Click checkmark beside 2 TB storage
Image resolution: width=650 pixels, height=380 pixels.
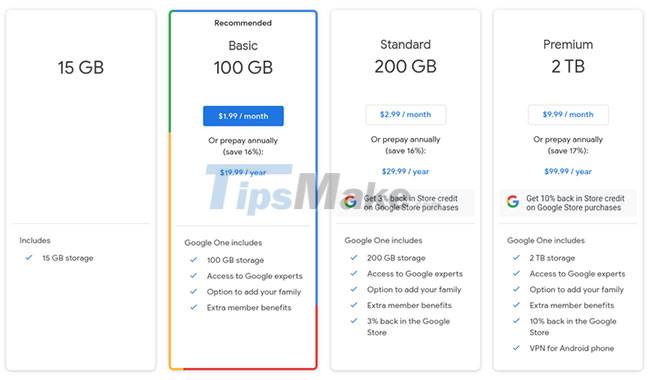[516, 258]
